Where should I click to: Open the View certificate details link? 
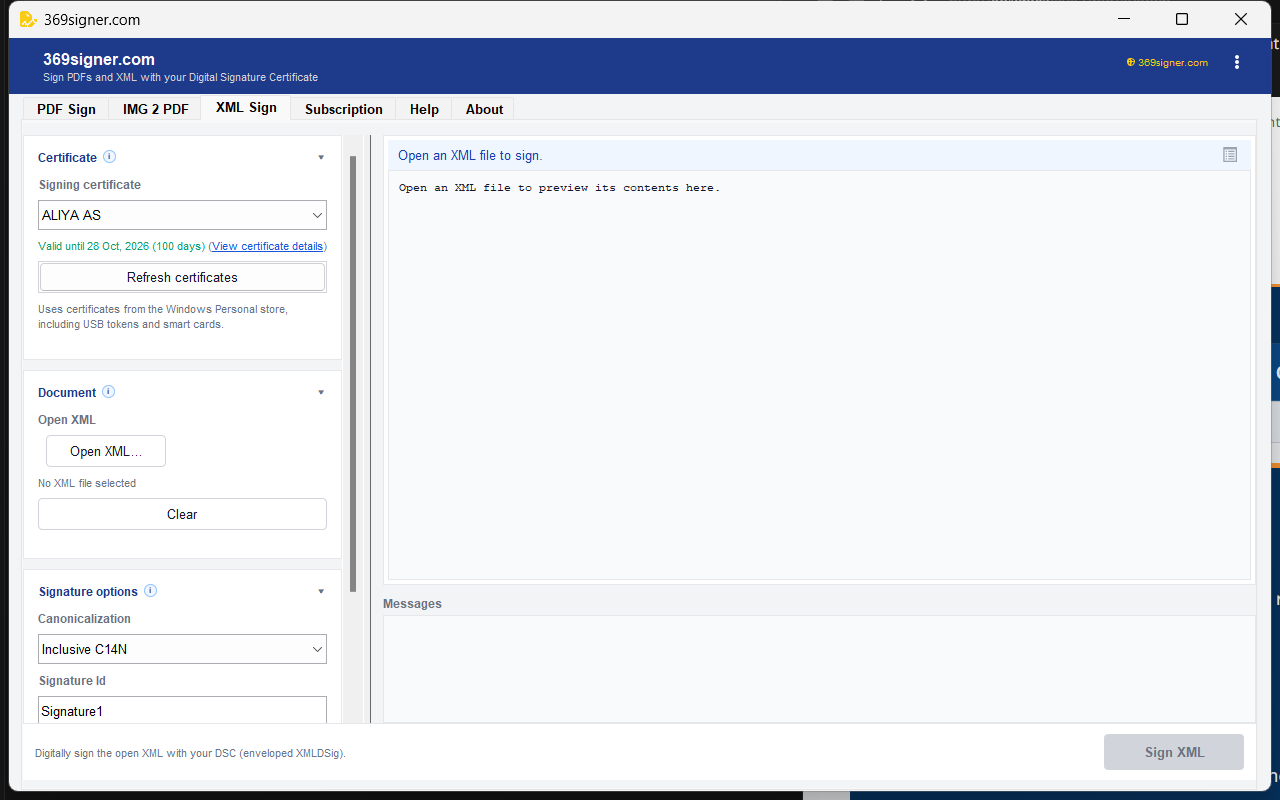point(267,246)
